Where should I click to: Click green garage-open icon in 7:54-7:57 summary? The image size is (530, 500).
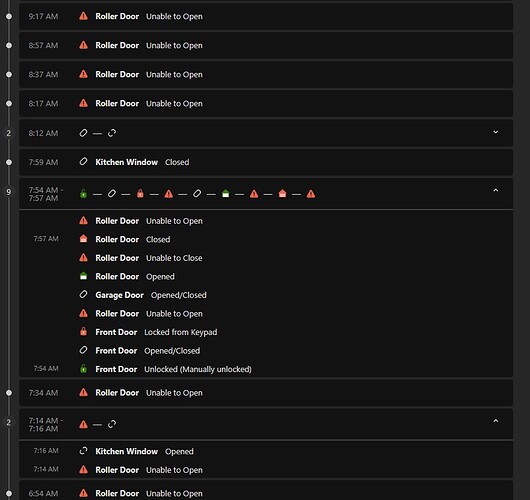pyautogui.click(x=225, y=194)
